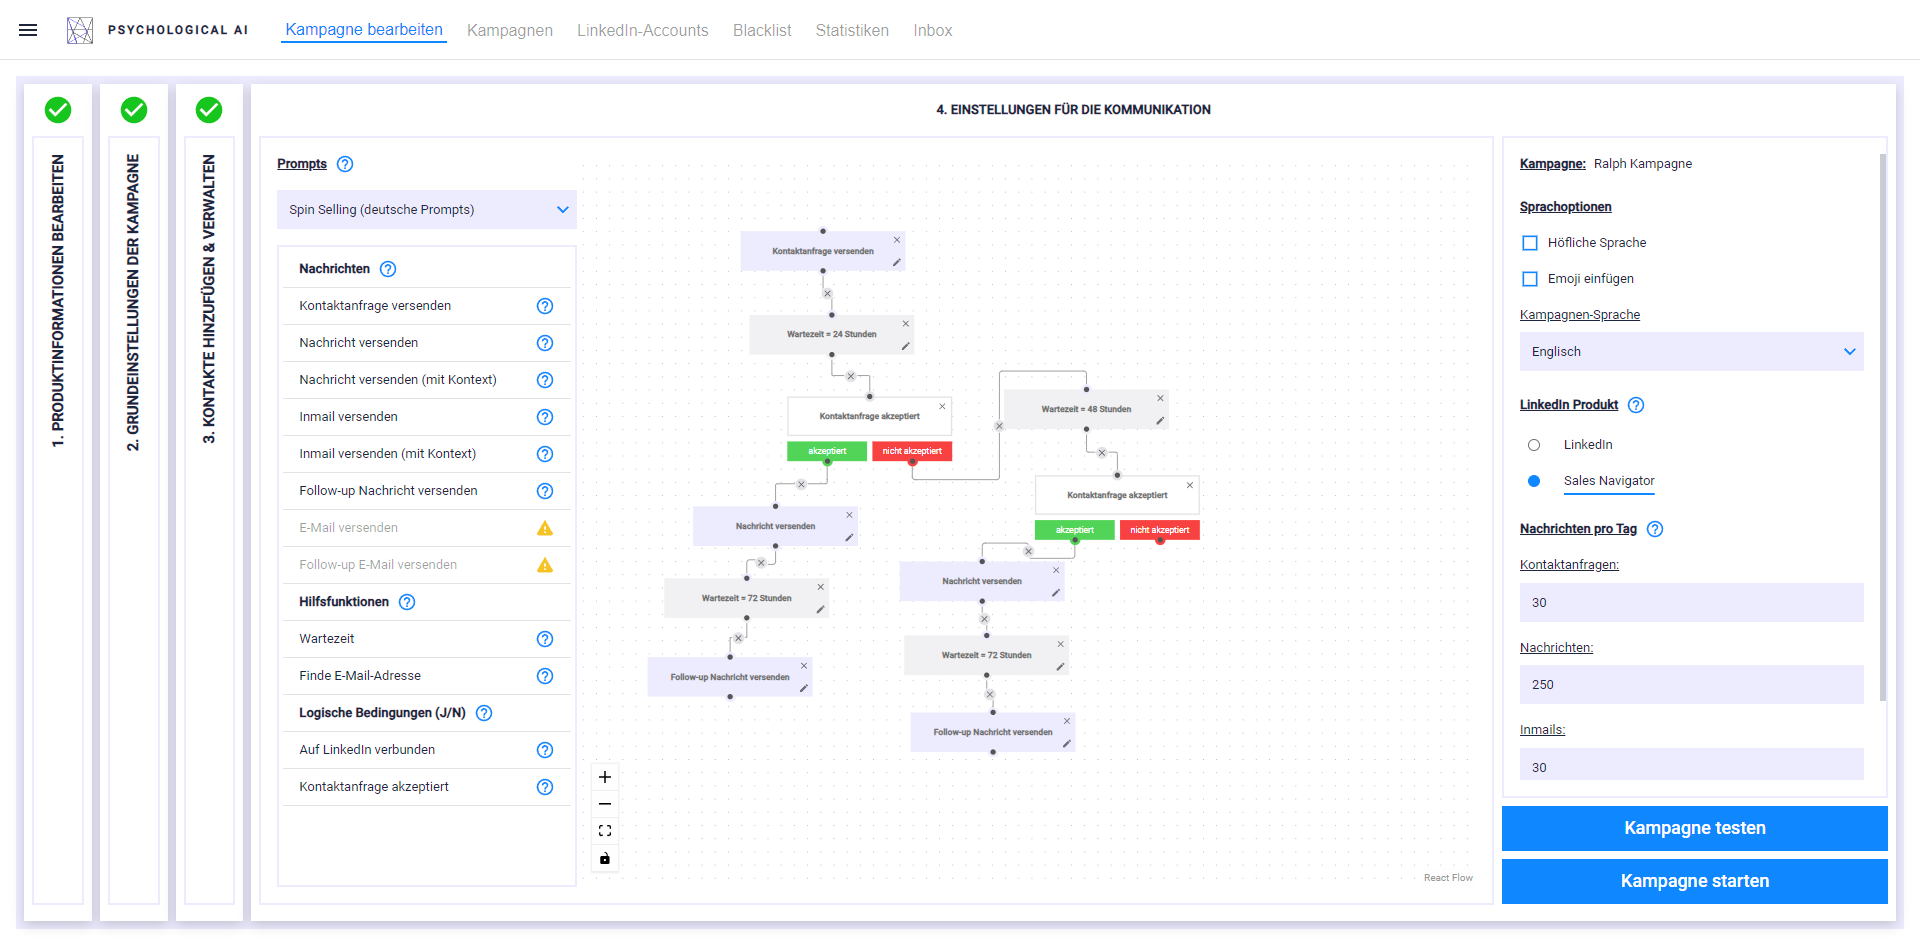
Task: Open help for Wartezeit
Action: tap(545, 639)
